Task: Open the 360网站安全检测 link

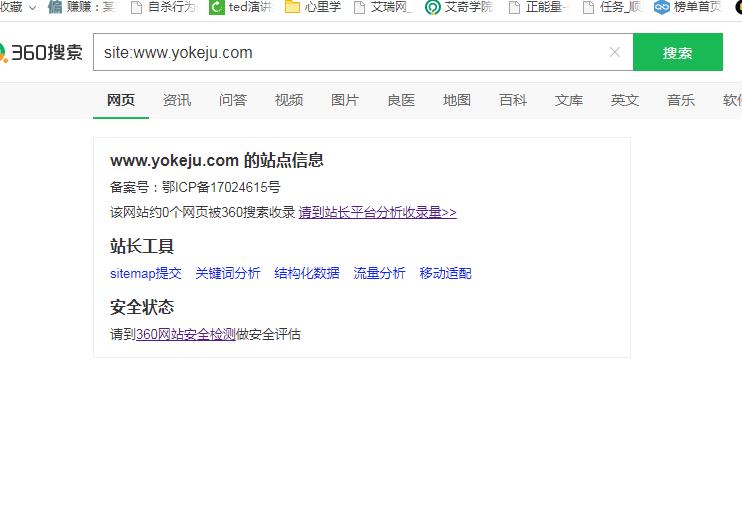Action: (186, 334)
